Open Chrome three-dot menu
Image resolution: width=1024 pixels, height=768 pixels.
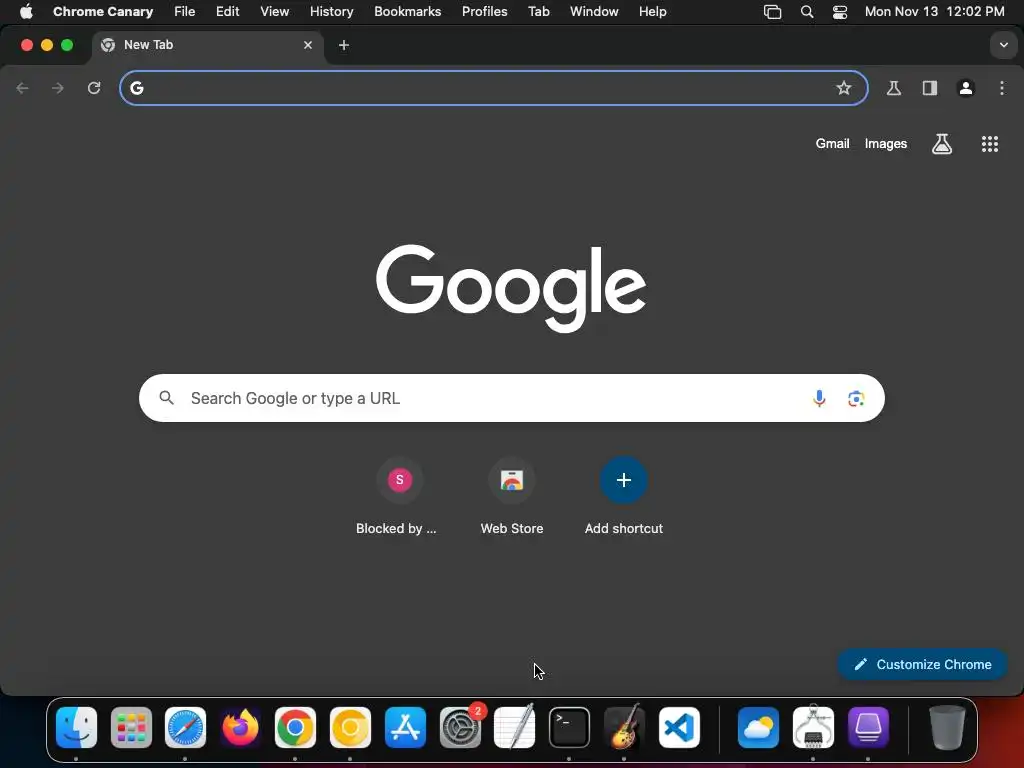pos(1002,88)
